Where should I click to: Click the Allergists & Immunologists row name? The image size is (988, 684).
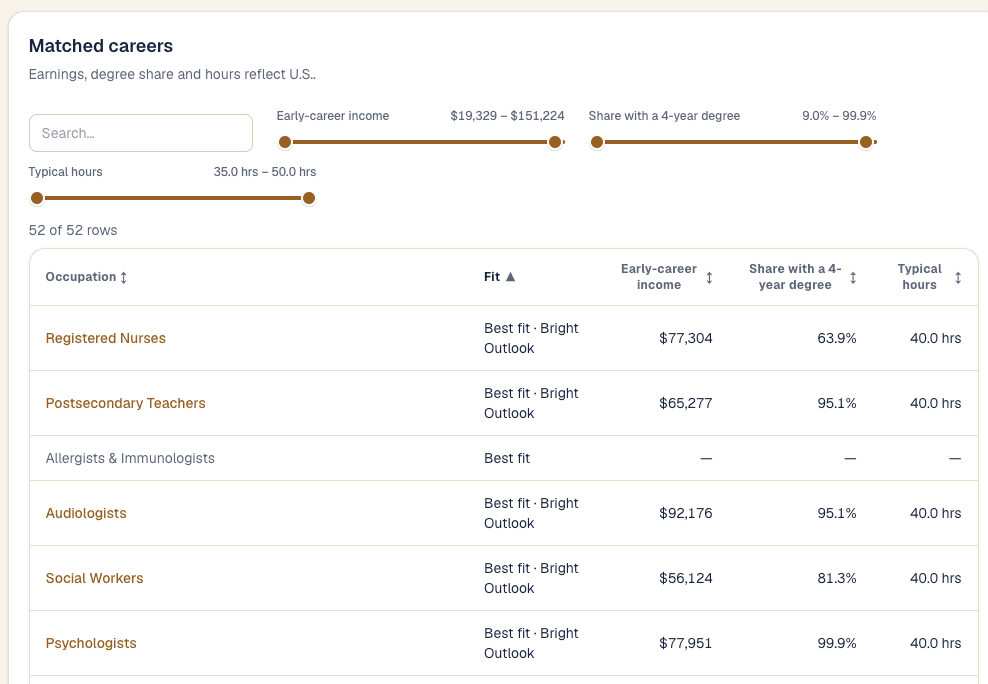[130, 459]
